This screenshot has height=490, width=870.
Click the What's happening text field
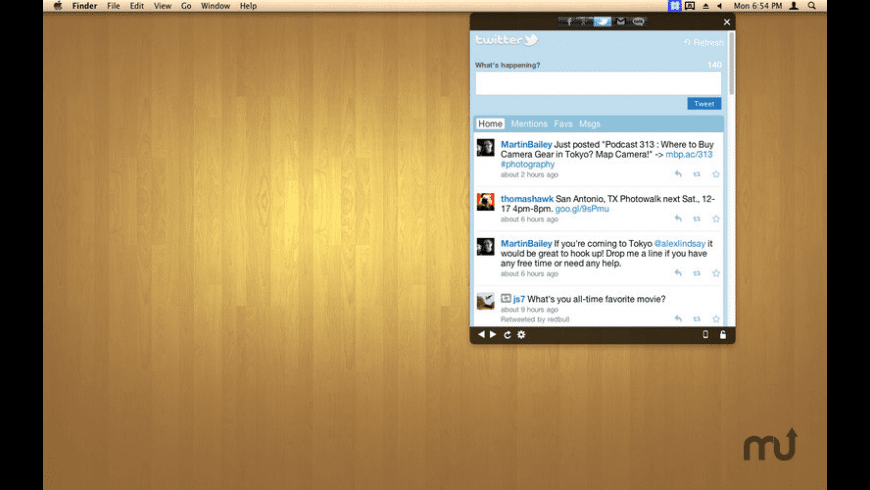point(598,83)
